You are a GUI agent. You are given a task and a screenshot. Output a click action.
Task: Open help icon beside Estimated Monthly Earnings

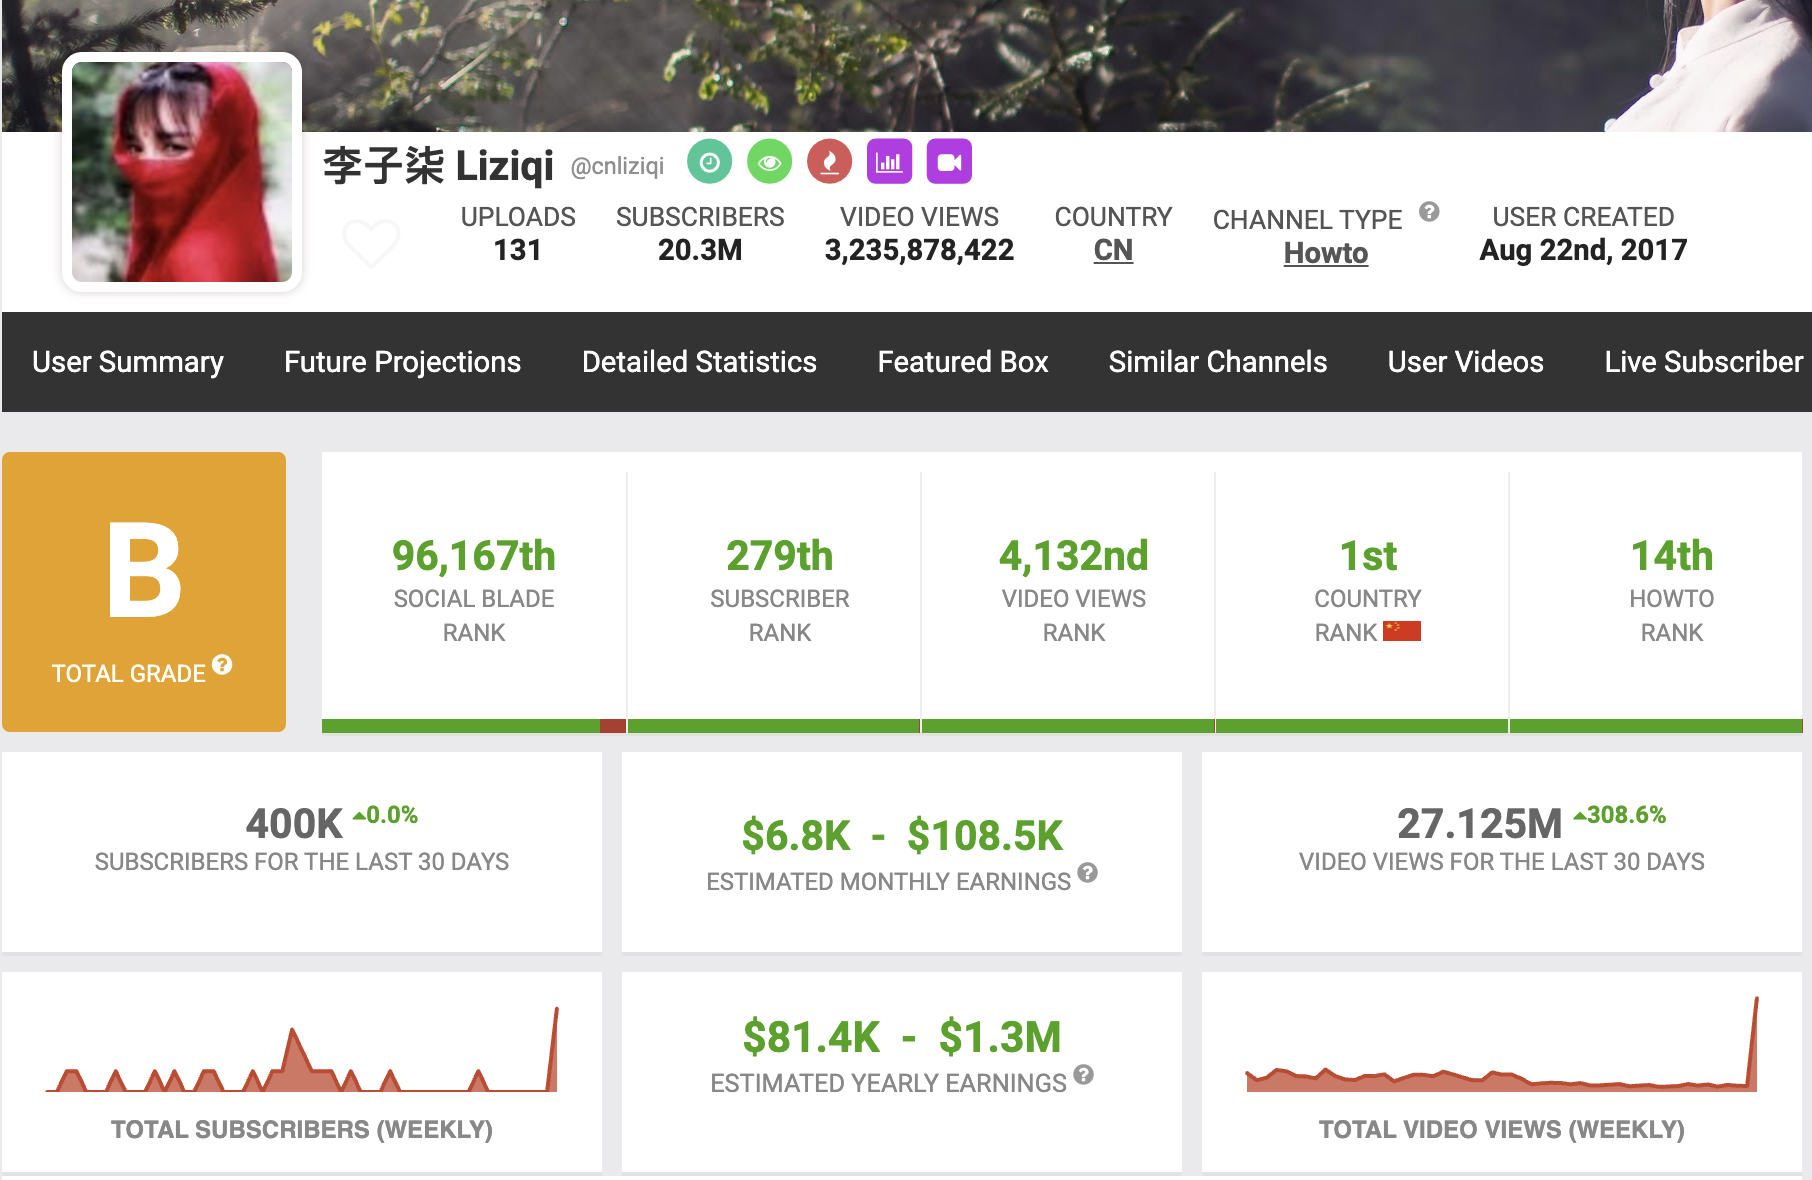click(1088, 872)
